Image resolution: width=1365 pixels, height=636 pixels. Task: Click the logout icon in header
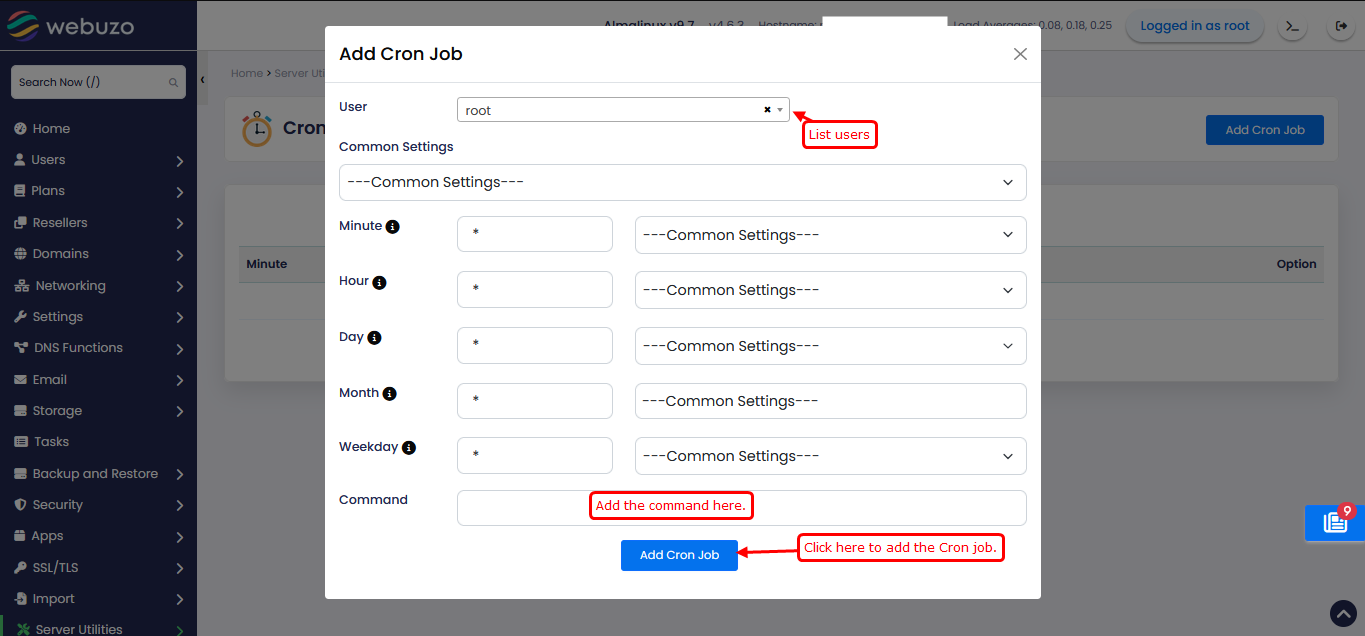click(1341, 26)
